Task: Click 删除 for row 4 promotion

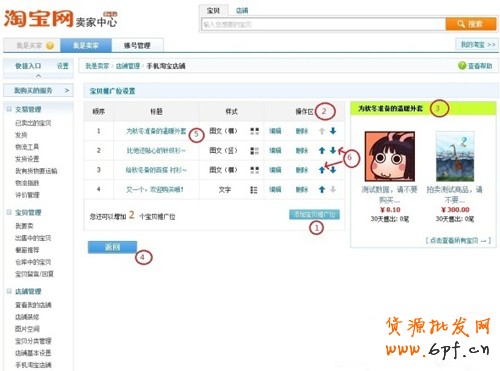Action: click(x=302, y=190)
